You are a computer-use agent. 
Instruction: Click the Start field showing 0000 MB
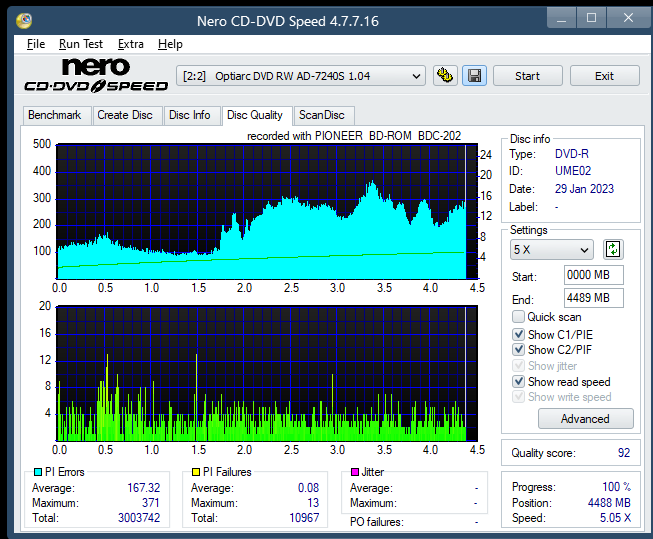(x=593, y=275)
